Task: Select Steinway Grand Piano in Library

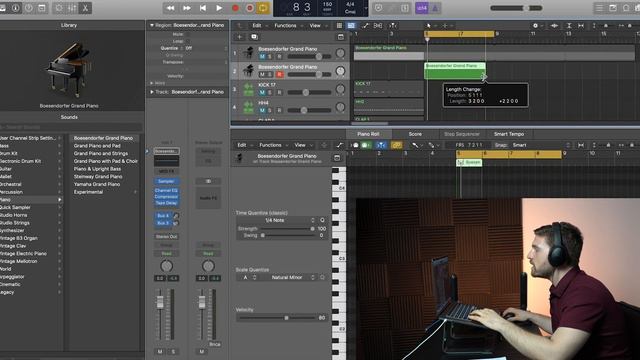Action: (x=98, y=177)
